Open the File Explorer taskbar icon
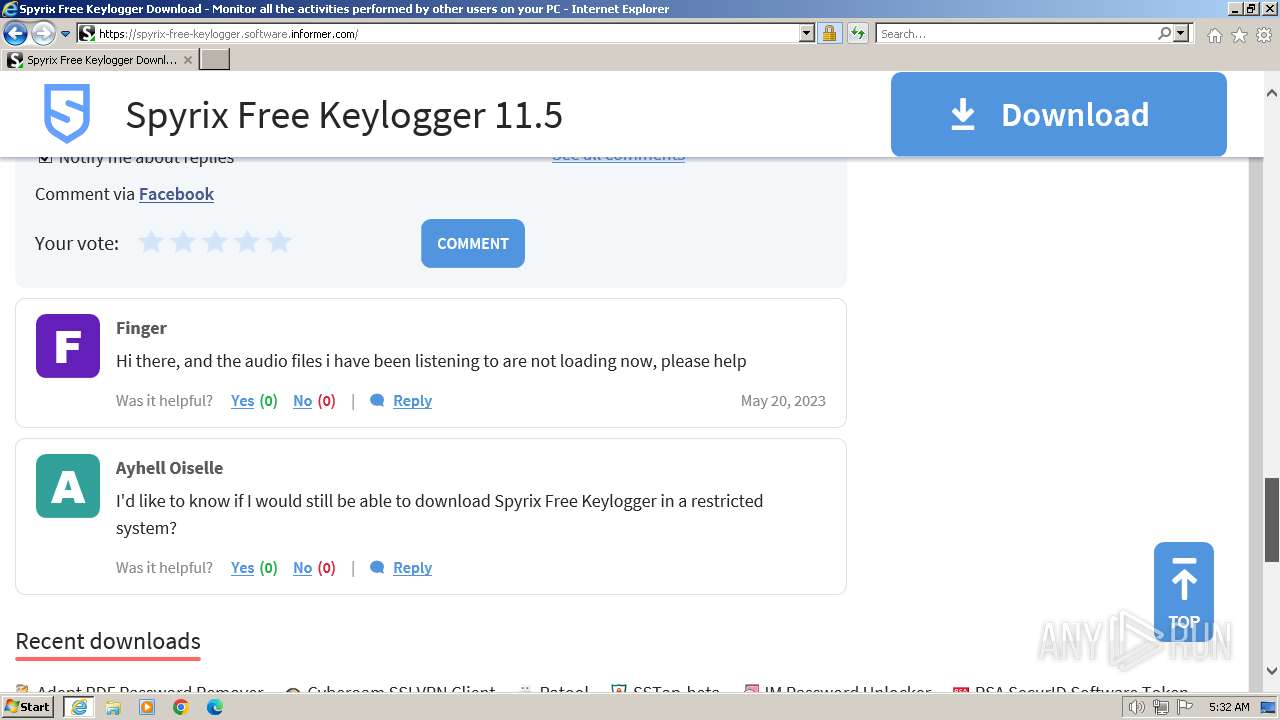This screenshot has width=1280, height=720. coord(113,707)
